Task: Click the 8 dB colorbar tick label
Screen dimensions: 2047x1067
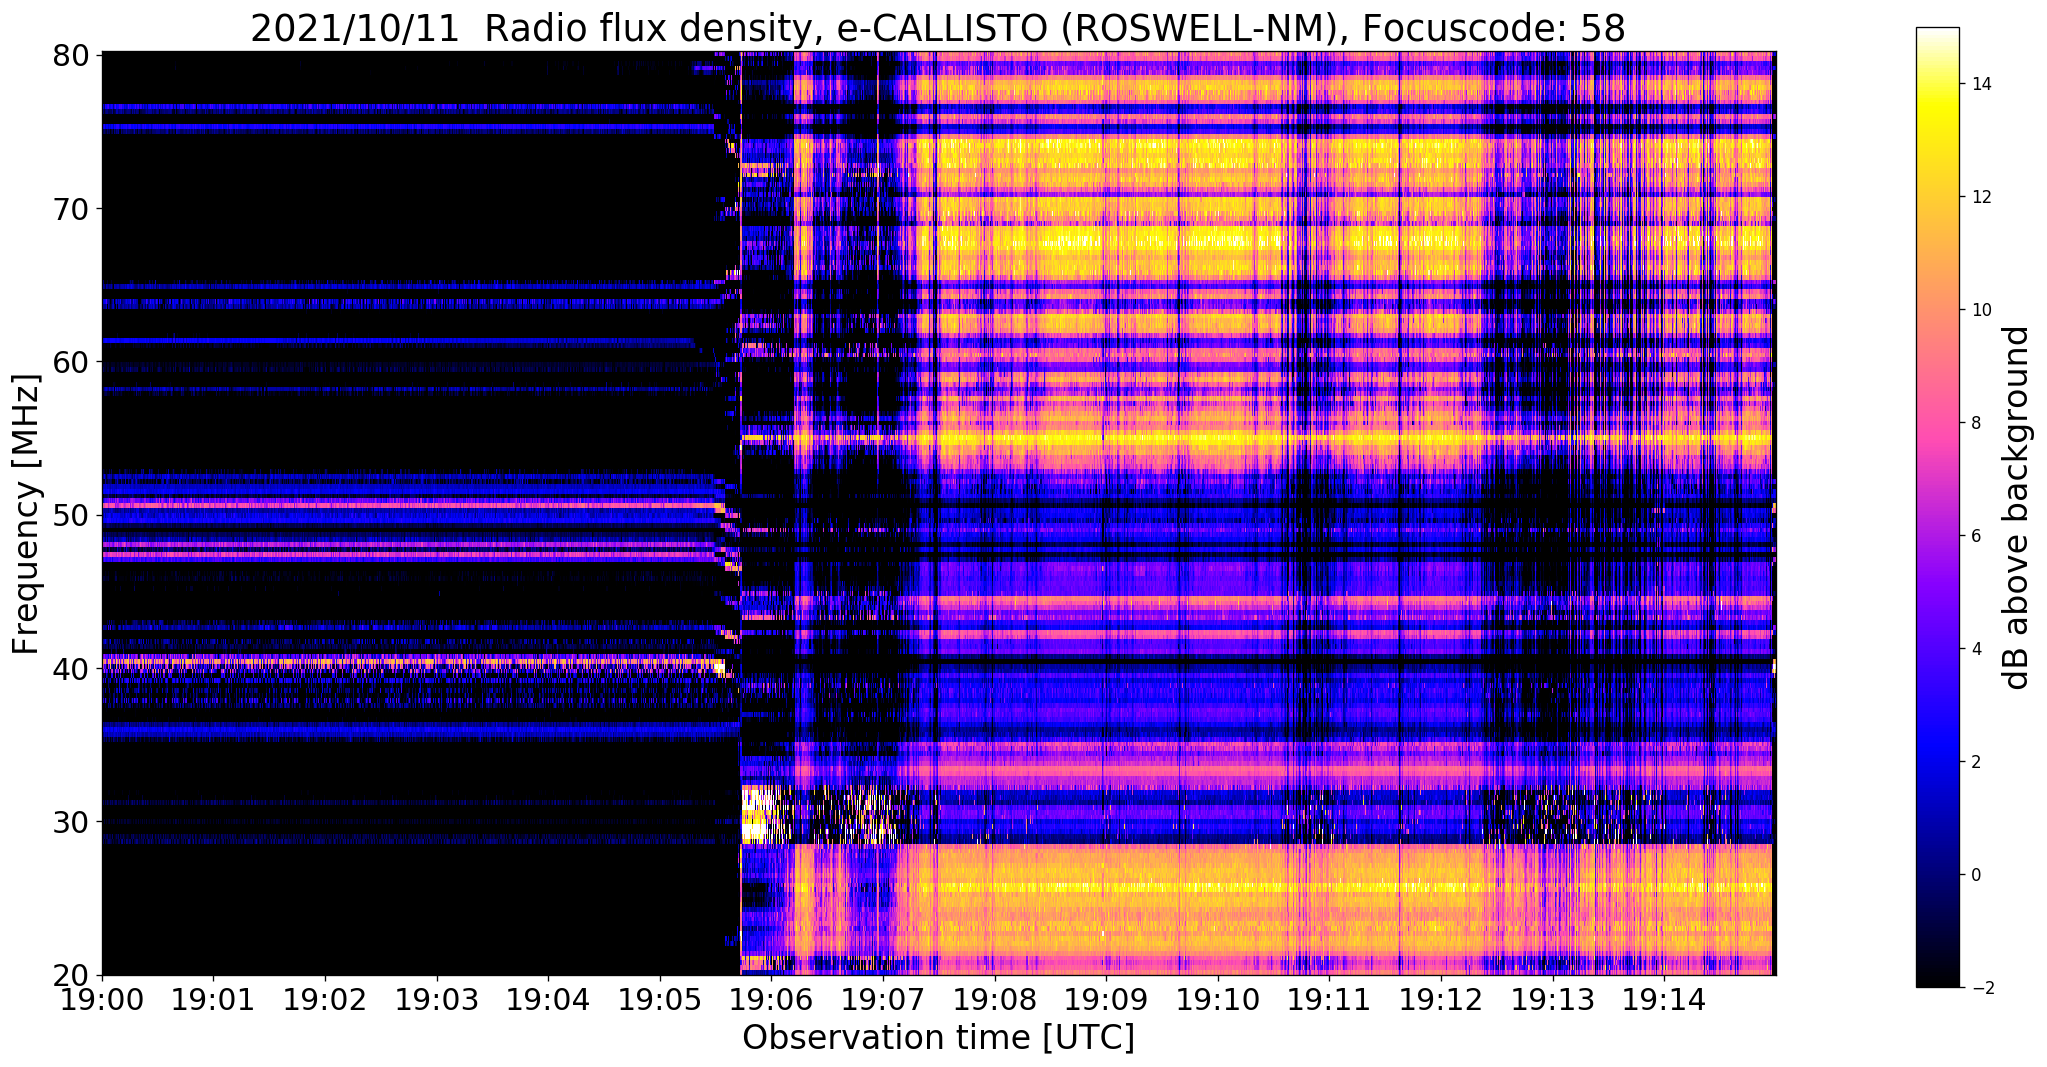Action: [1974, 423]
